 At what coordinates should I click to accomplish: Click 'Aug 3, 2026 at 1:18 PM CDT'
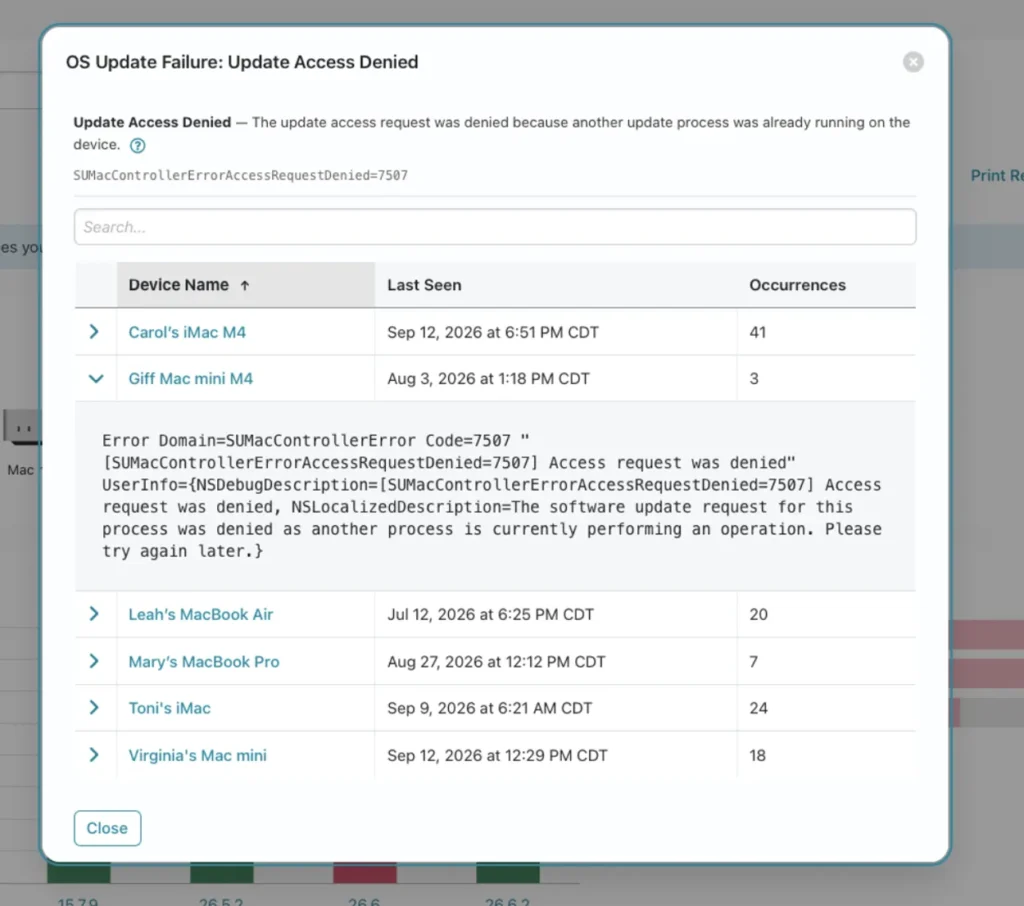pyautogui.click(x=488, y=379)
